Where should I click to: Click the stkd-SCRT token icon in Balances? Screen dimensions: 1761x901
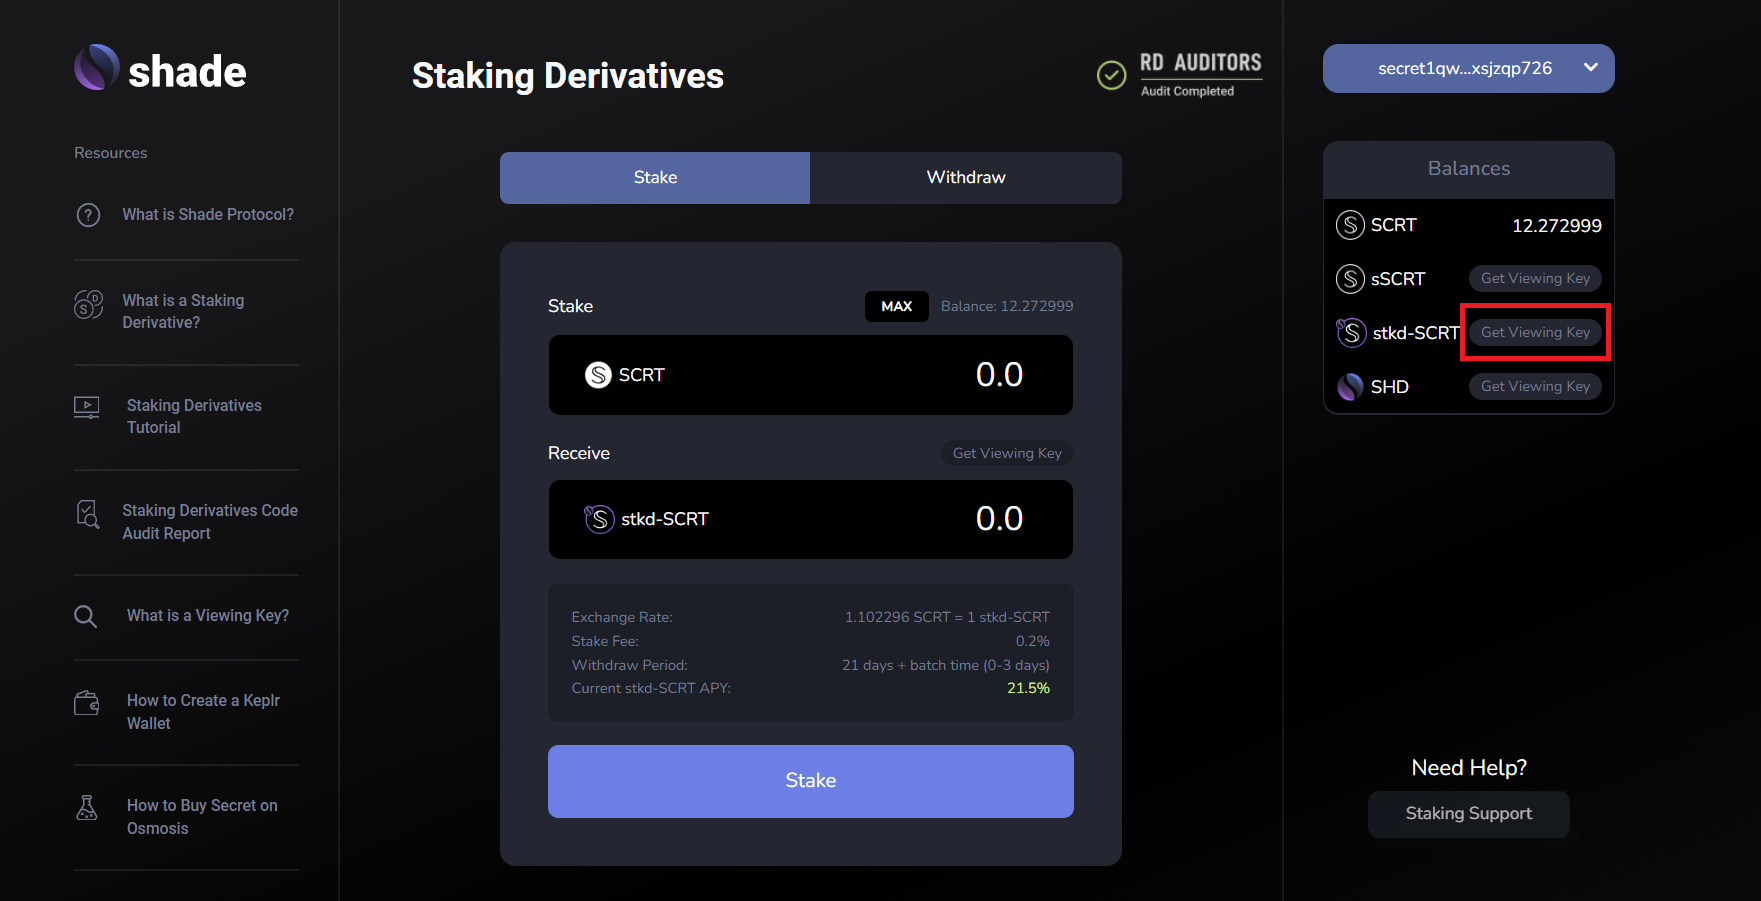point(1351,333)
